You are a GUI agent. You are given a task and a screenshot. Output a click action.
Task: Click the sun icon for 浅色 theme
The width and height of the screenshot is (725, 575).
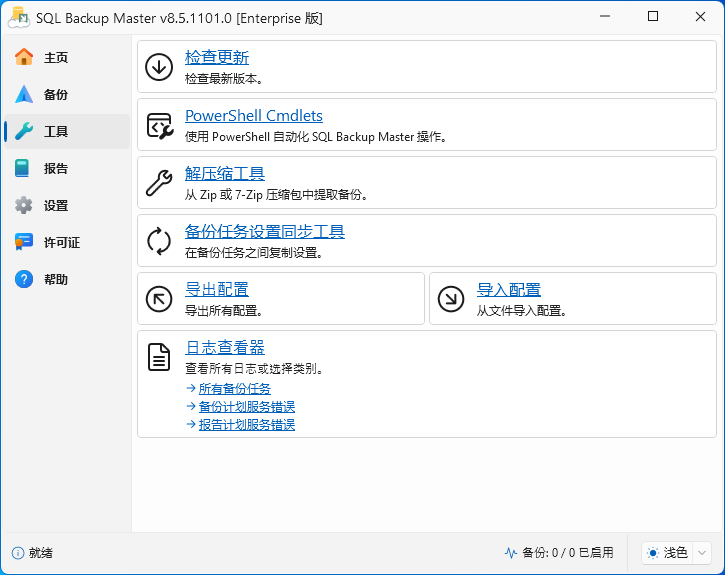(x=653, y=553)
